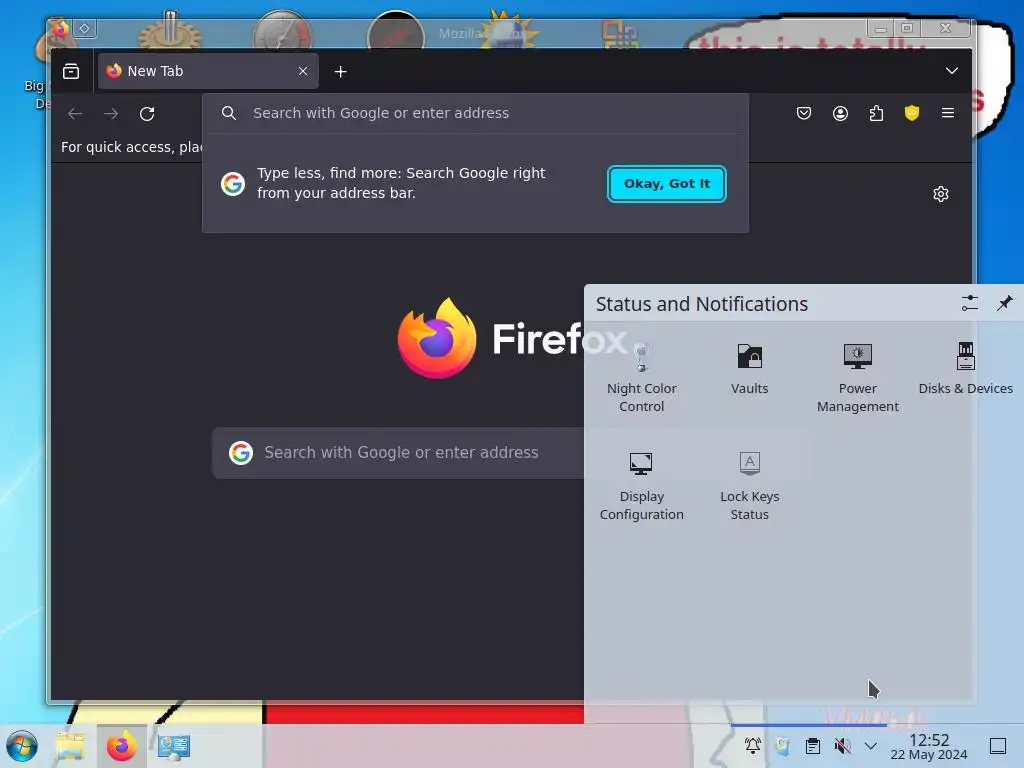Reload the current Firefox page
This screenshot has height=768, width=1024.
click(147, 114)
